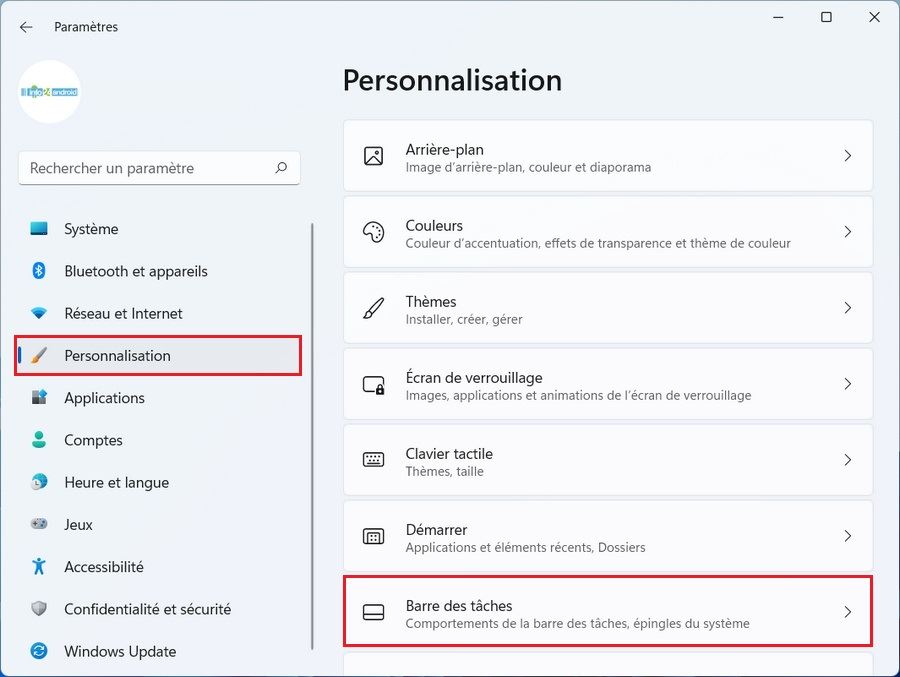
Task: Open Système in the sidebar
Action: (x=91, y=229)
